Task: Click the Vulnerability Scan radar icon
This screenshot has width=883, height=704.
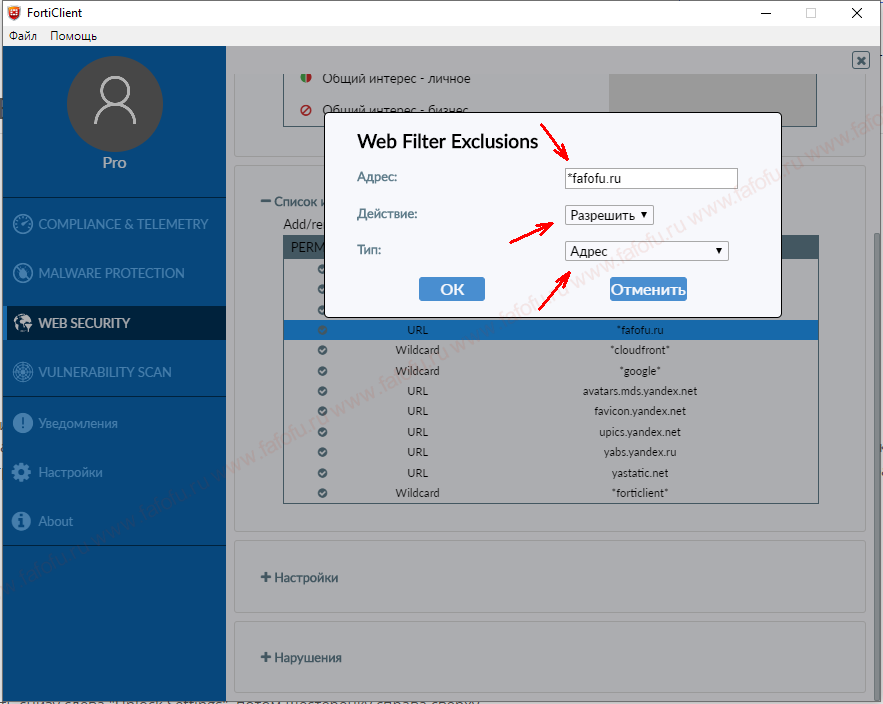Action: 23,372
